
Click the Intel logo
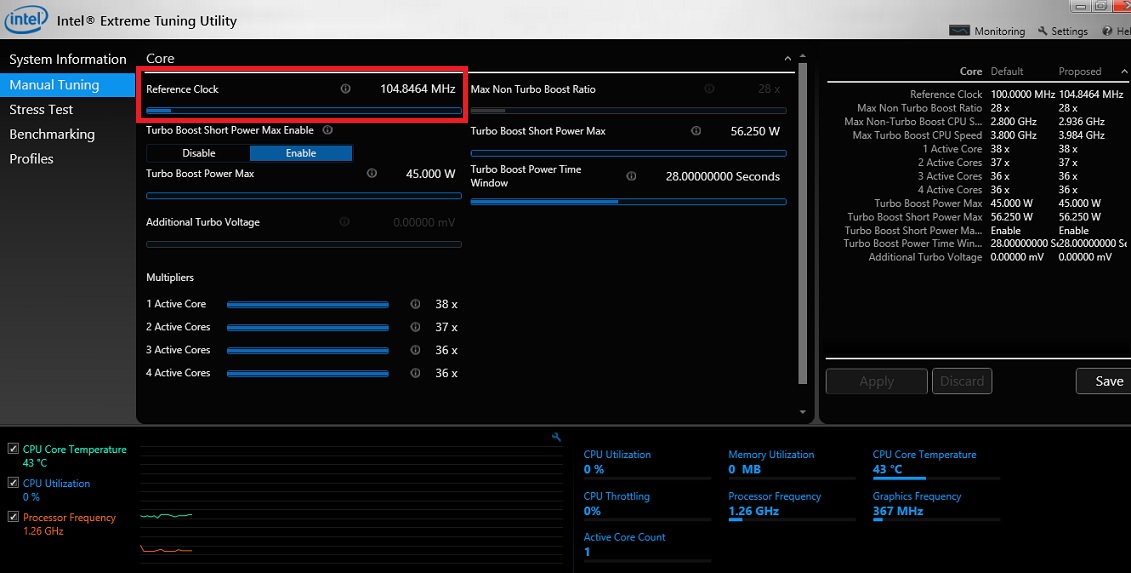point(26,20)
